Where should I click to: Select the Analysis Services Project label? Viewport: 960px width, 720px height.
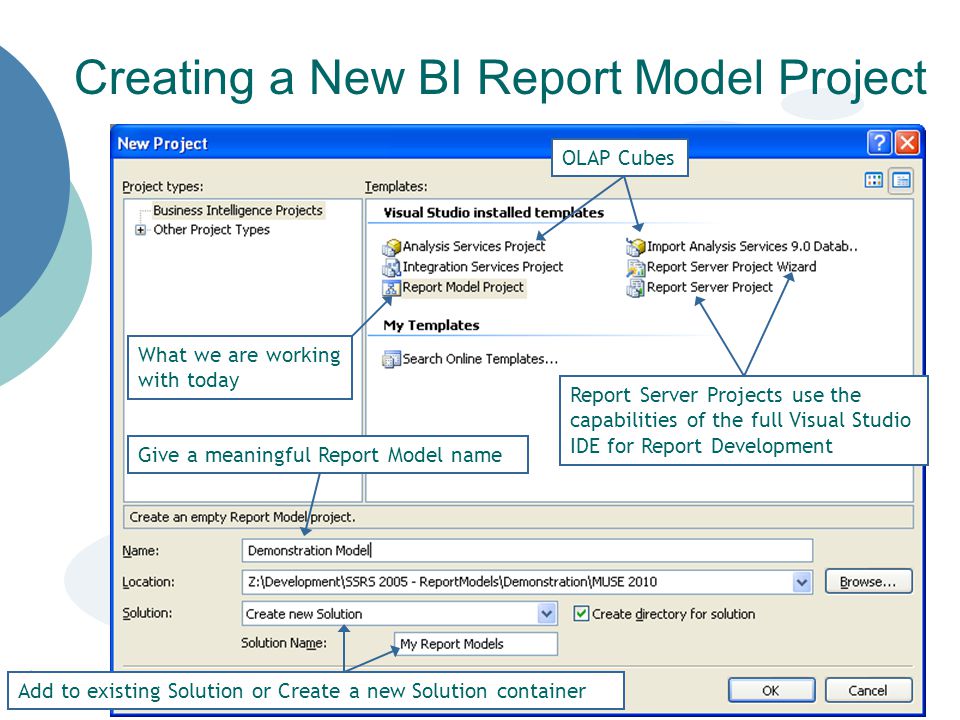(473, 247)
